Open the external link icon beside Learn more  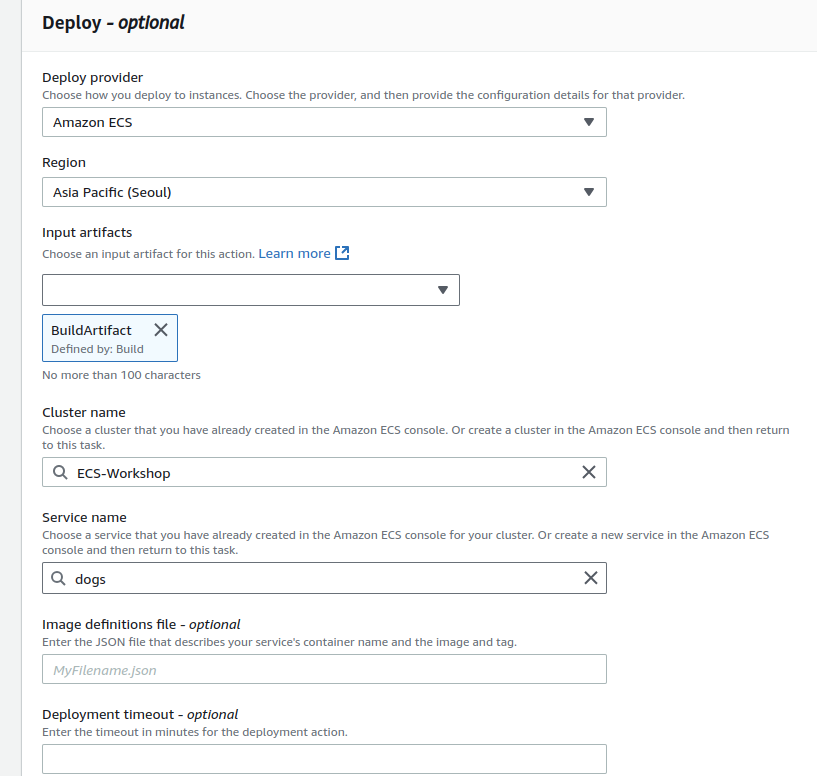(342, 254)
